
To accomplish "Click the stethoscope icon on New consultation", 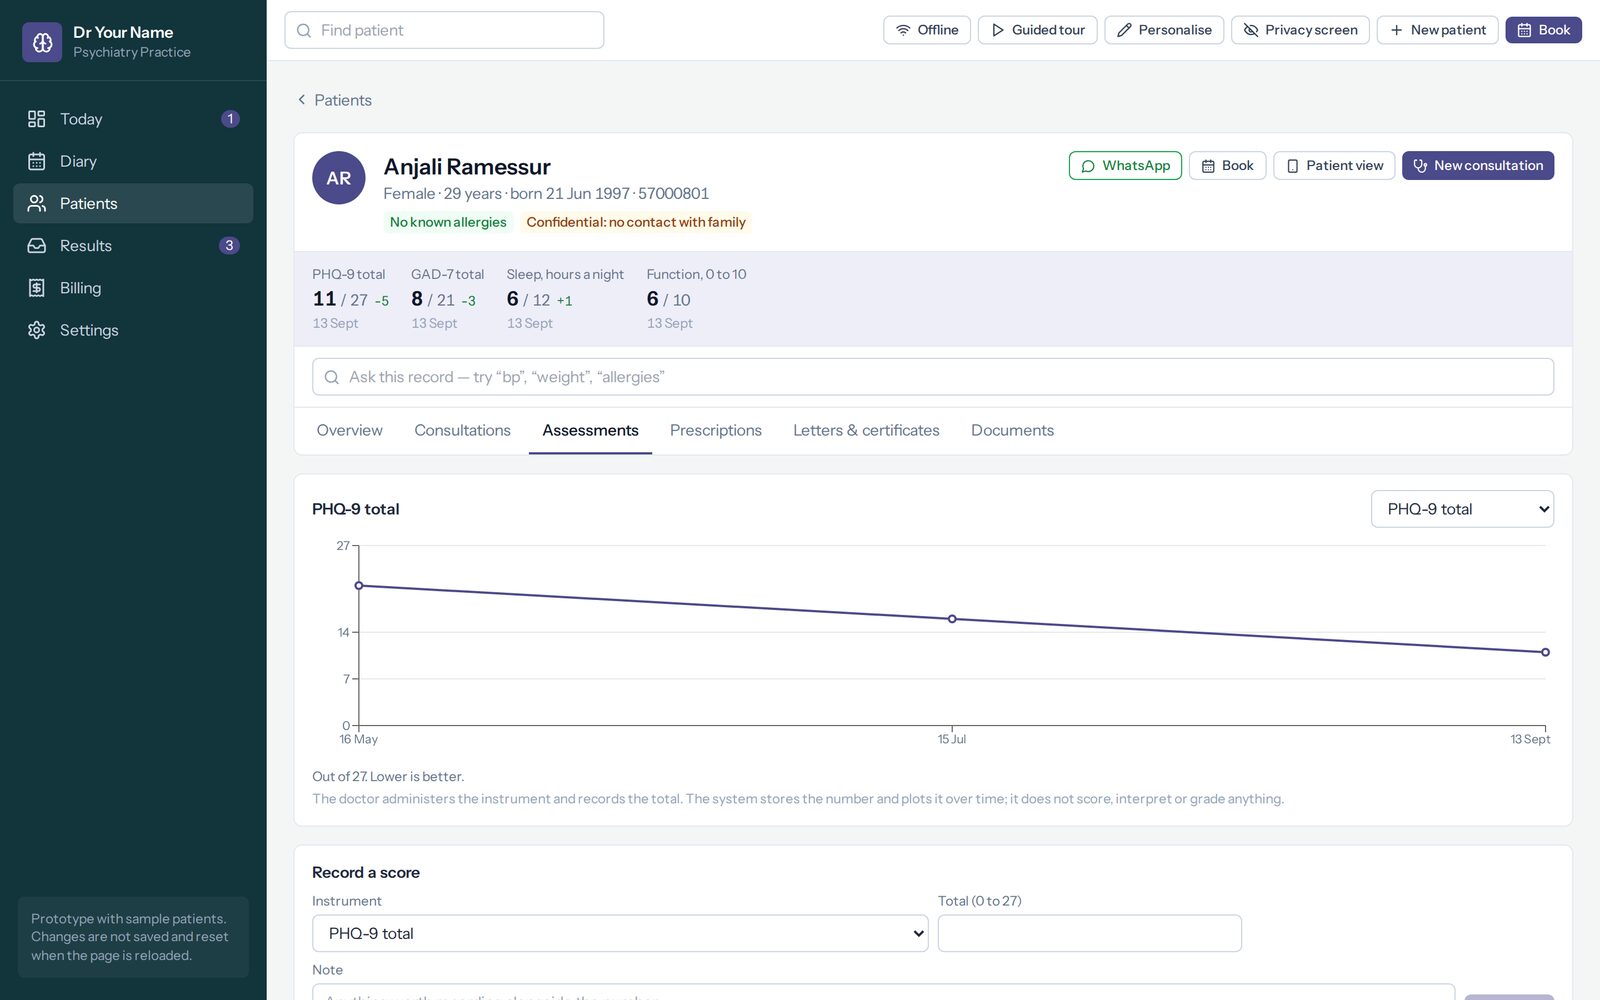I will tap(1420, 166).
